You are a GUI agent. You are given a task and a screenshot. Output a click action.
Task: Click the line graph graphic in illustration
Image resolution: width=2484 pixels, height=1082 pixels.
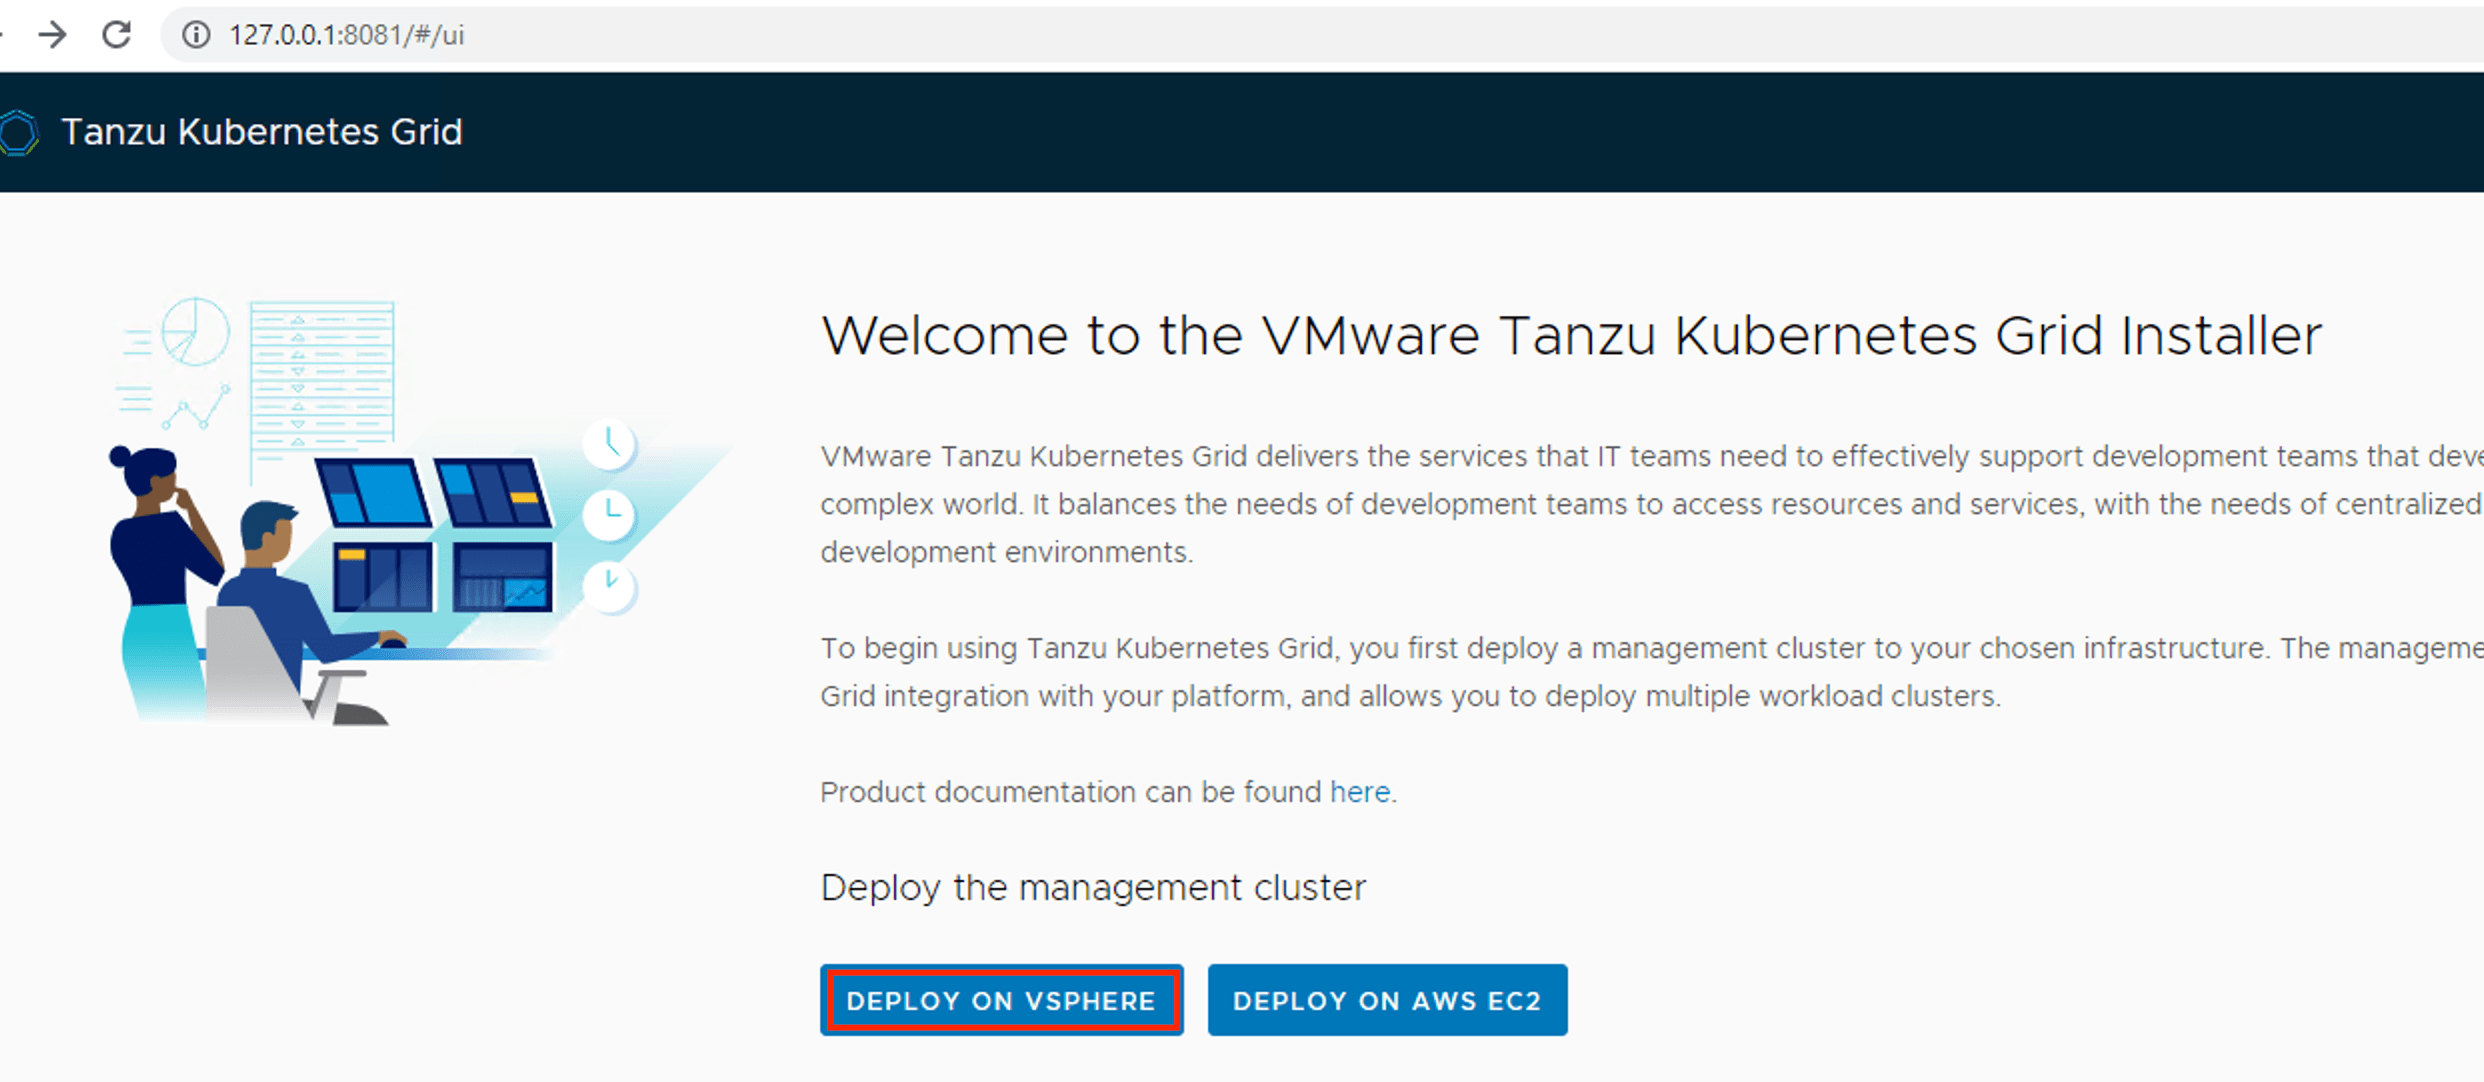pyautogui.click(x=198, y=407)
